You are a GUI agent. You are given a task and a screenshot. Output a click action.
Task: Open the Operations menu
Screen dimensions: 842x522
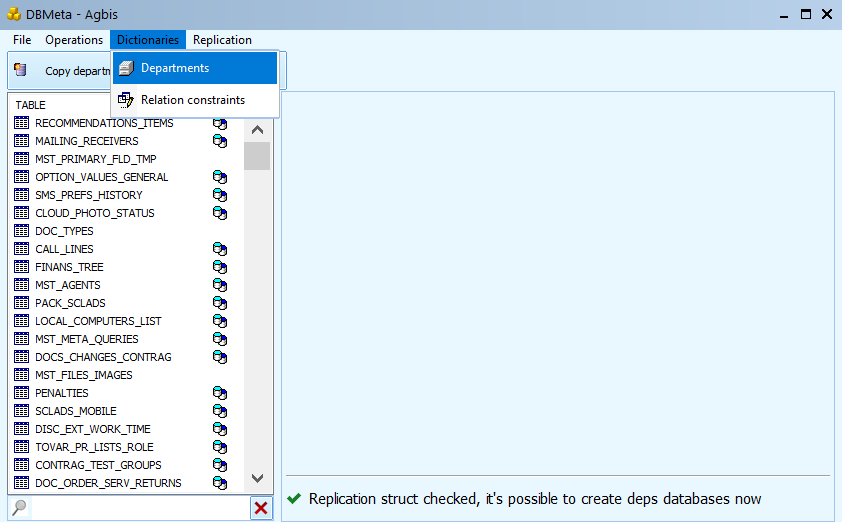[x=74, y=40]
